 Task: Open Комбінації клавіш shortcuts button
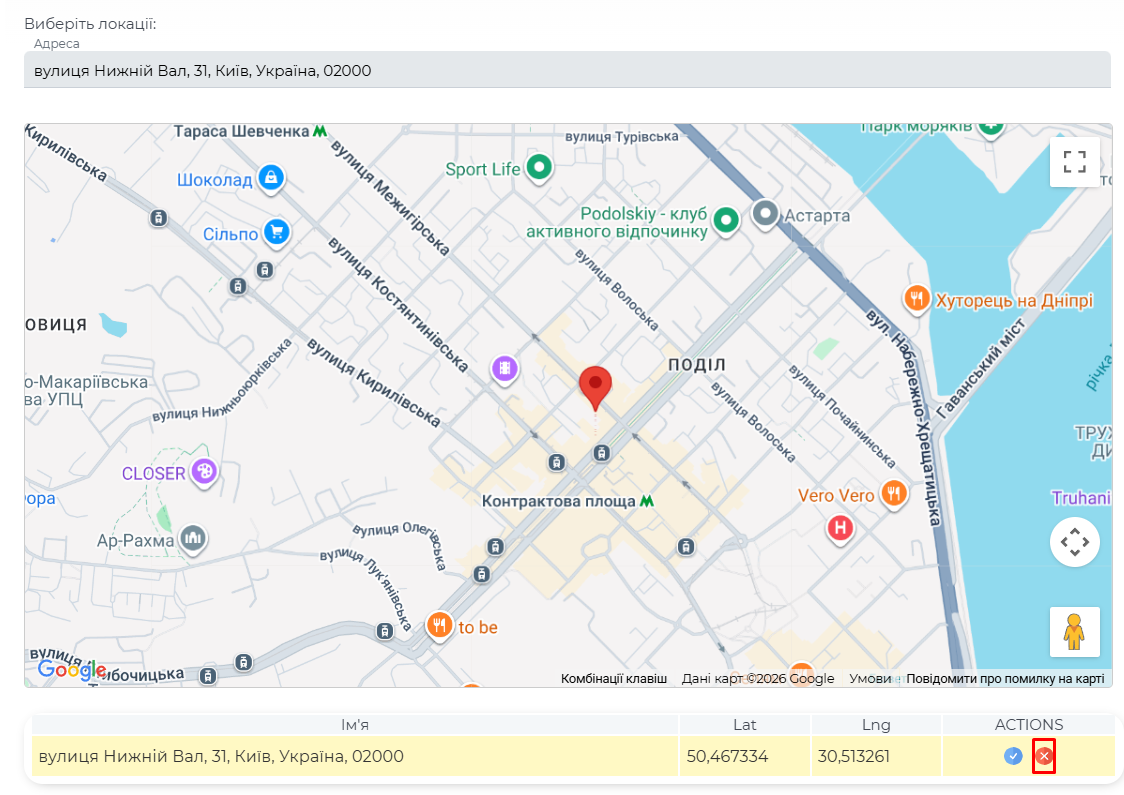click(613, 678)
